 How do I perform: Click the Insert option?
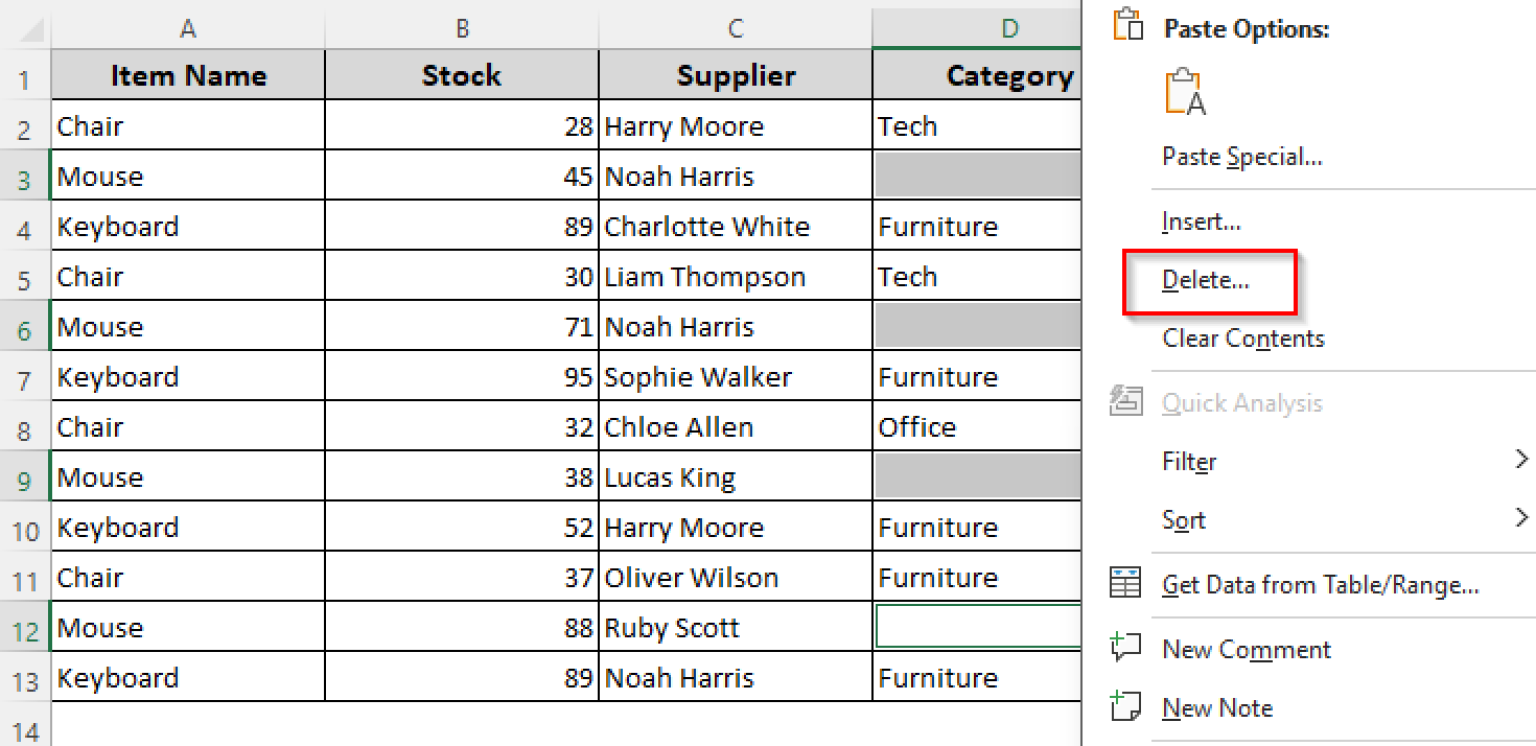tap(1200, 221)
